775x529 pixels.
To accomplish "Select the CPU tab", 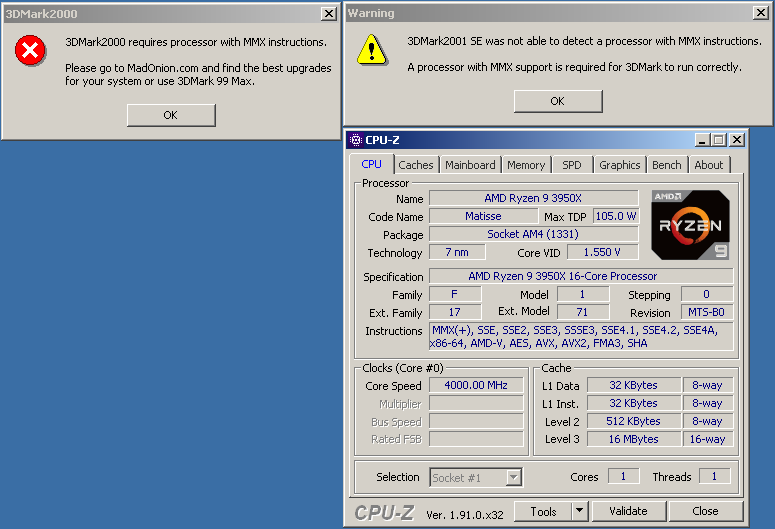I will (x=372, y=164).
